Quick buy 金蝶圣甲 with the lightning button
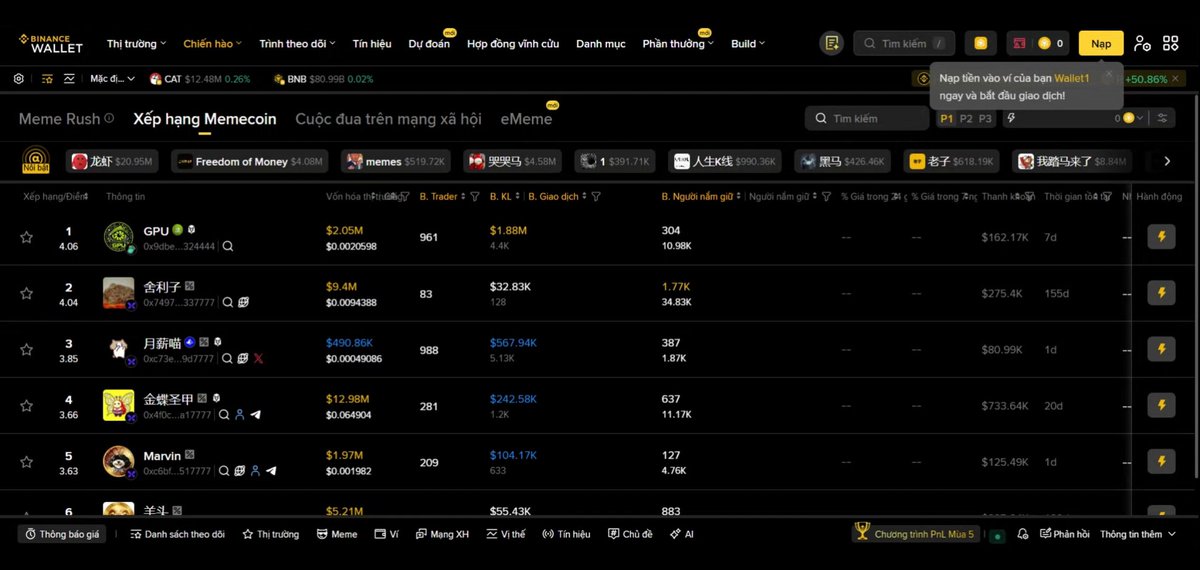The image size is (1200, 570). point(1161,405)
